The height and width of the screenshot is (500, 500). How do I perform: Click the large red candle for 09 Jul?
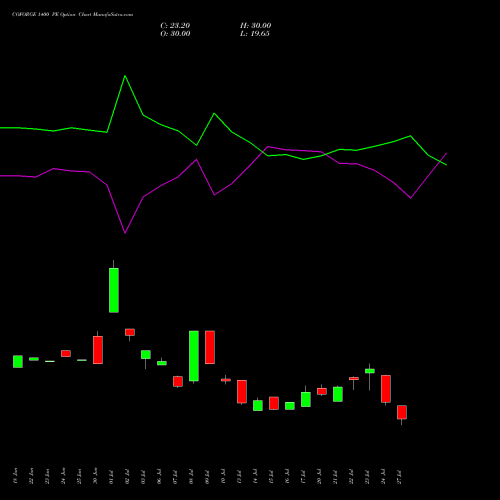point(210,347)
